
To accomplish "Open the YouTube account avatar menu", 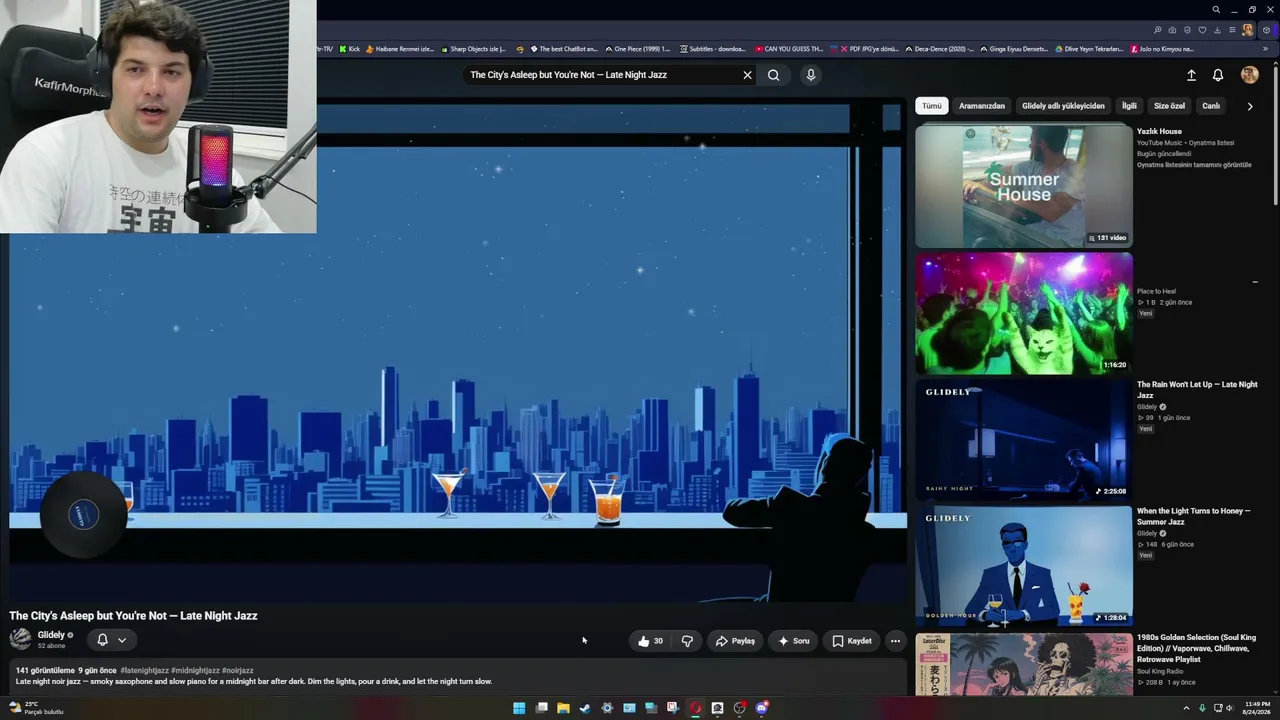I will coord(1249,75).
